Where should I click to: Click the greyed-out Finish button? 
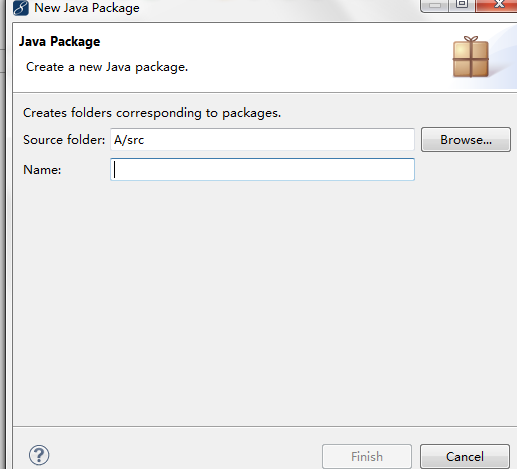(x=367, y=456)
